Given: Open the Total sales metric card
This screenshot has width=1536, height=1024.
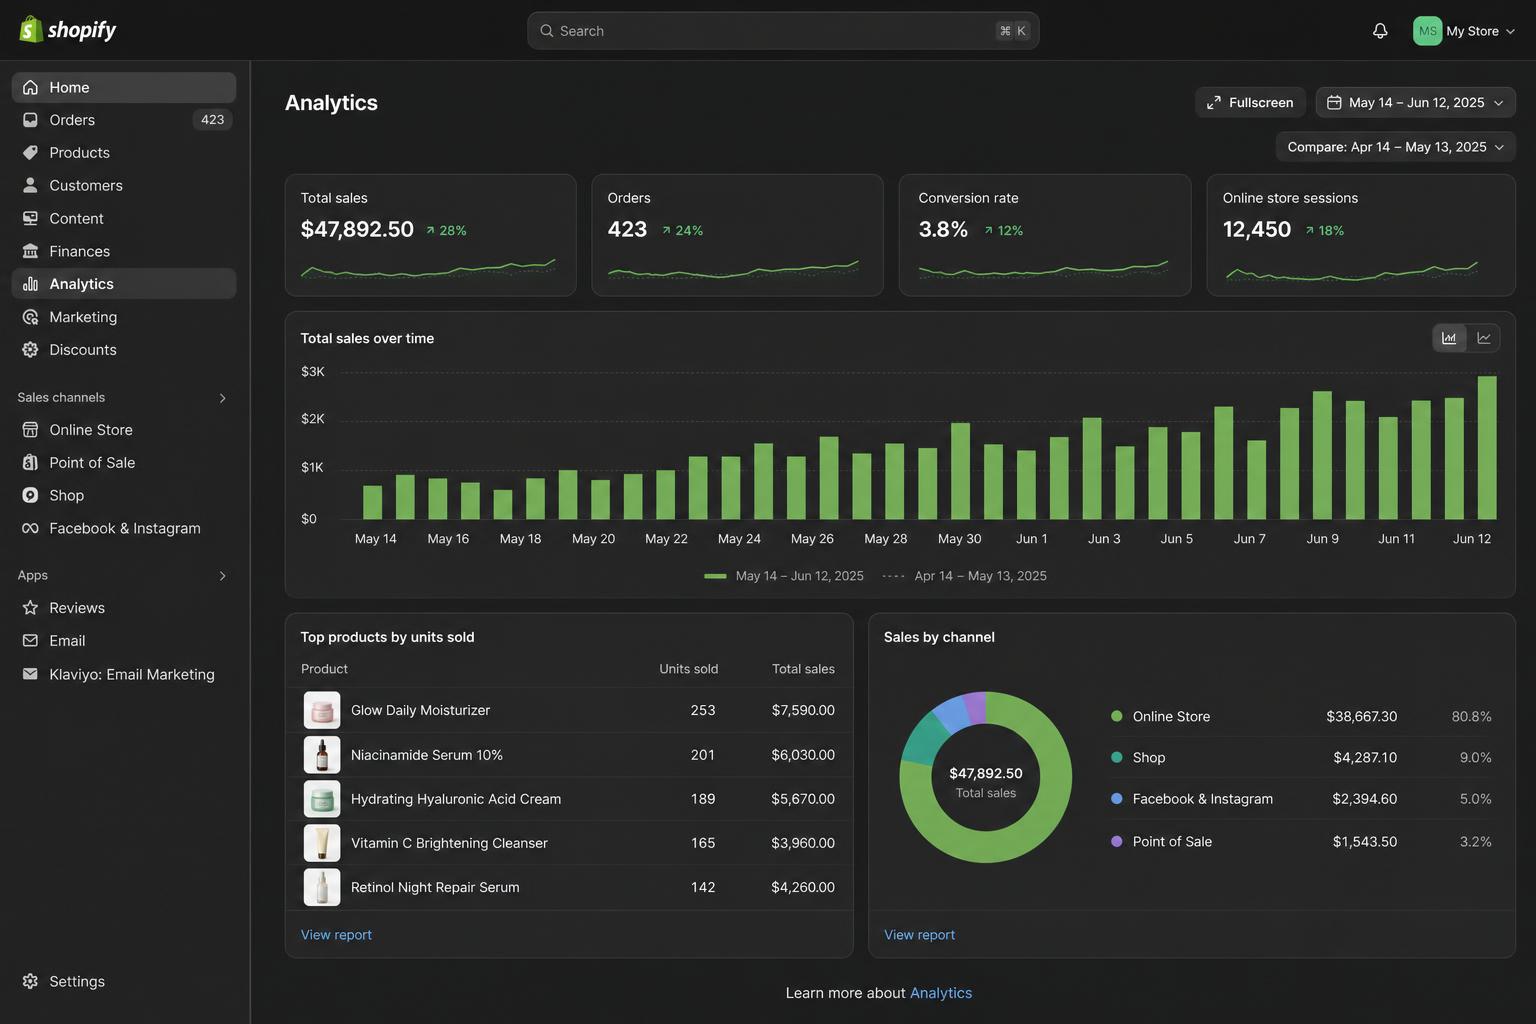Looking at the screenshot, I should coord(431,235).
